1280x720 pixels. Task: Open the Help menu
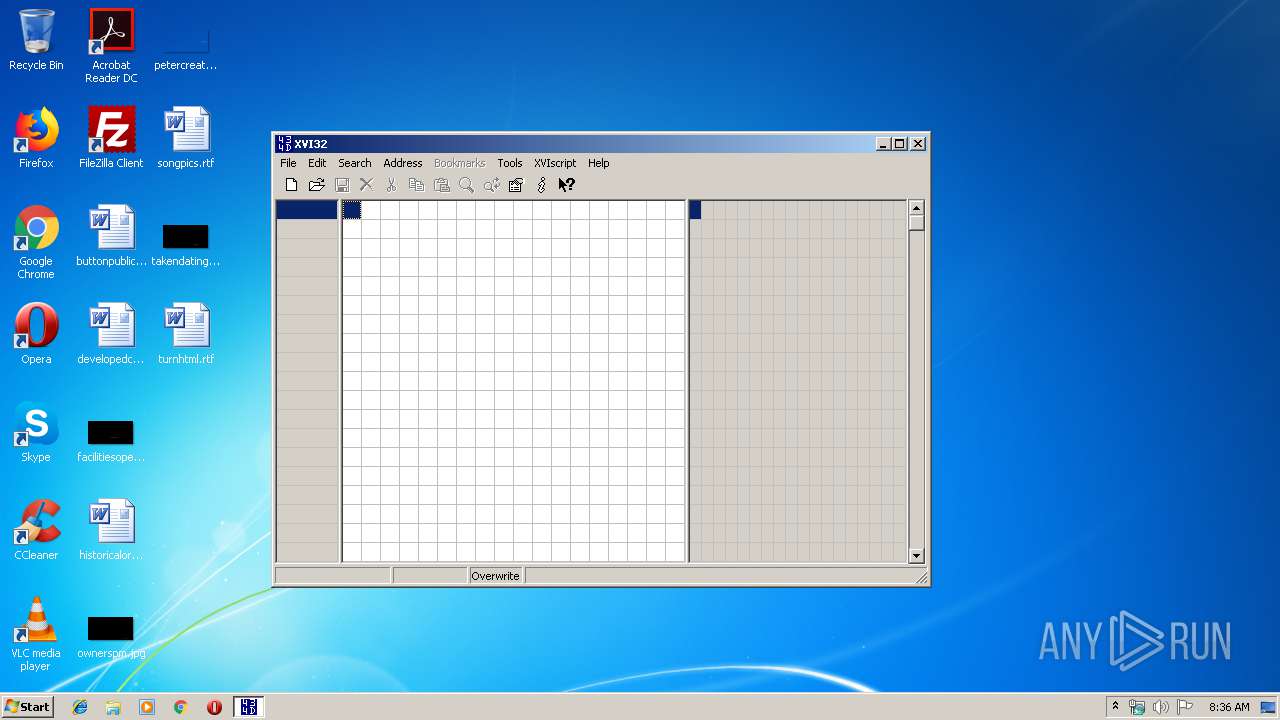coord(599,163)
